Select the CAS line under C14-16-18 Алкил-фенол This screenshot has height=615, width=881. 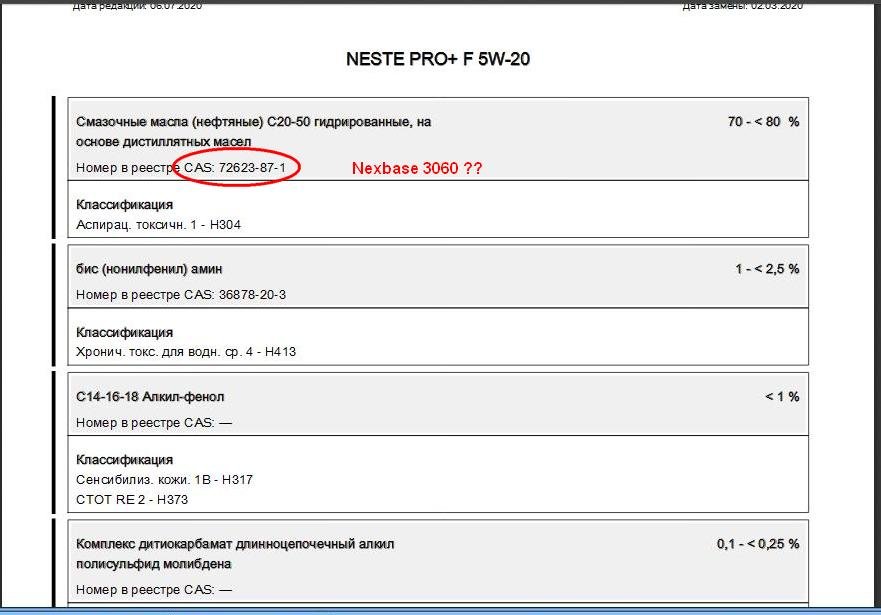pos(154,422)
